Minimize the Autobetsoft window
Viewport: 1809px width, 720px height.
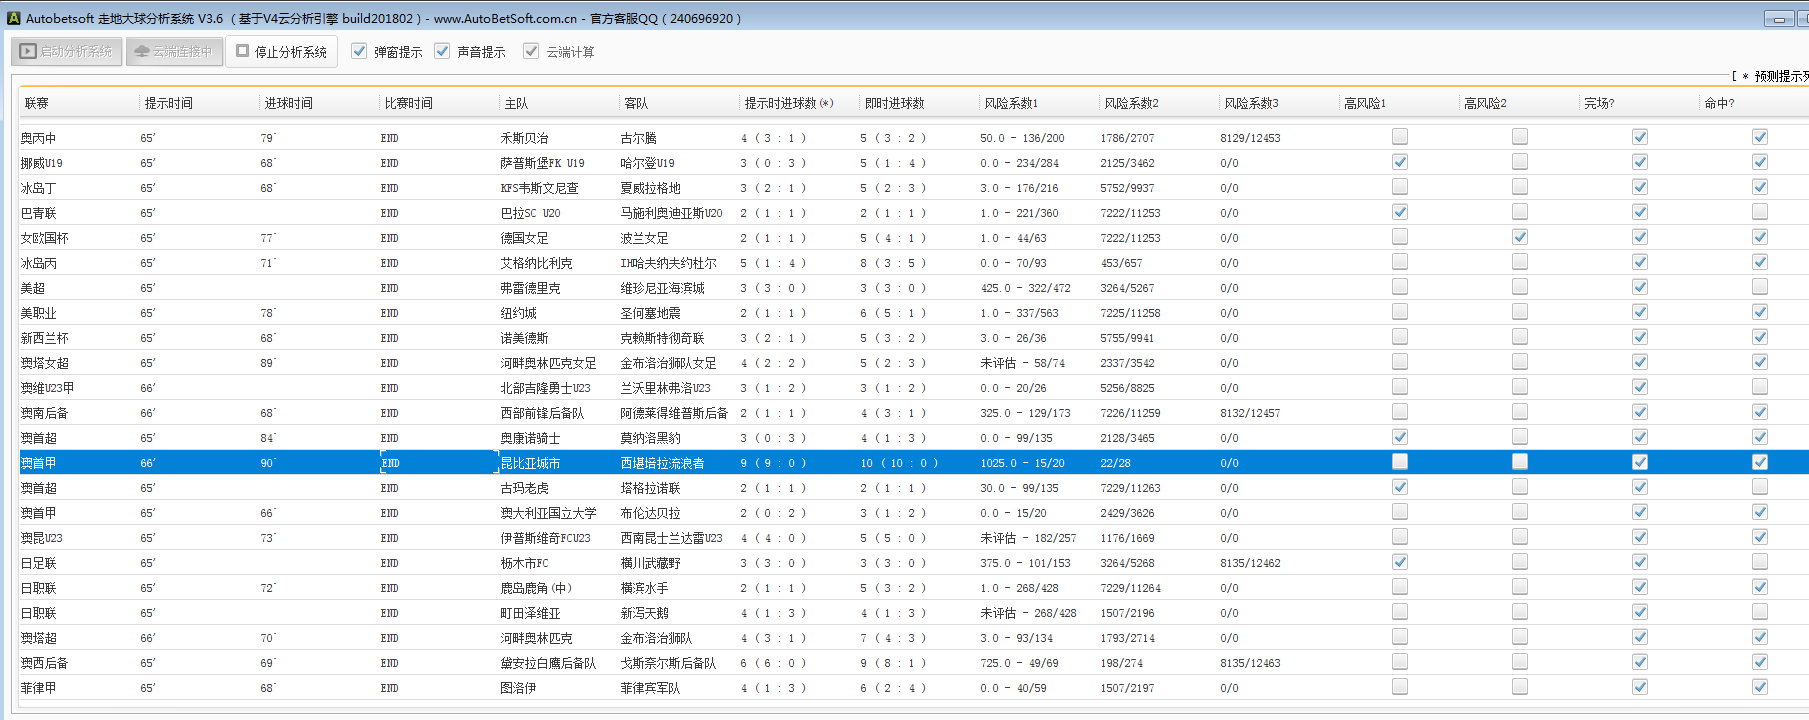1778,18
